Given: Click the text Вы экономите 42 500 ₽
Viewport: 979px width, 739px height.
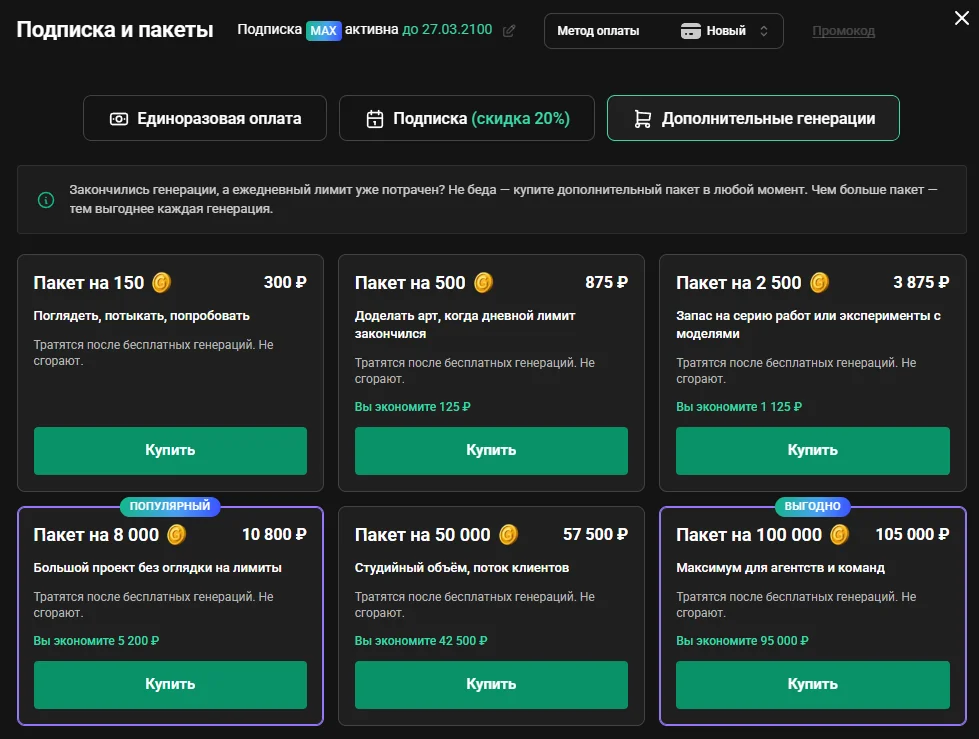Looking at the screenshot, I should [421, 641].
